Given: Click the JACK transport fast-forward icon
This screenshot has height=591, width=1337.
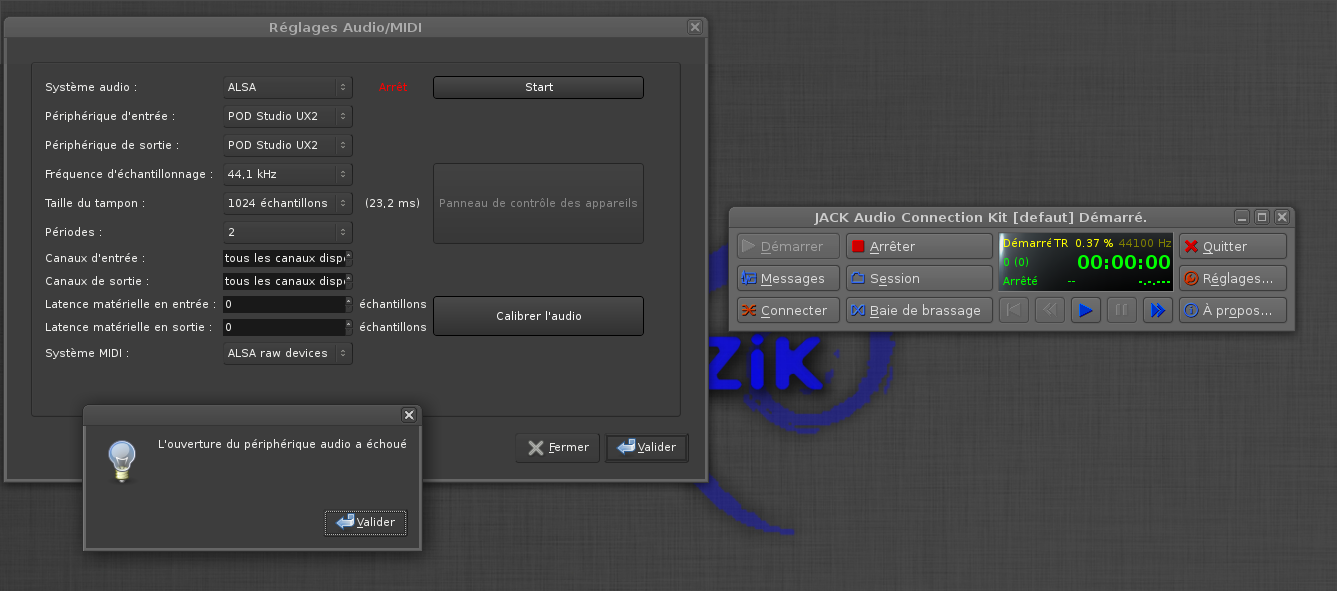Looking at the screenshot, I should coord(1158,310).
